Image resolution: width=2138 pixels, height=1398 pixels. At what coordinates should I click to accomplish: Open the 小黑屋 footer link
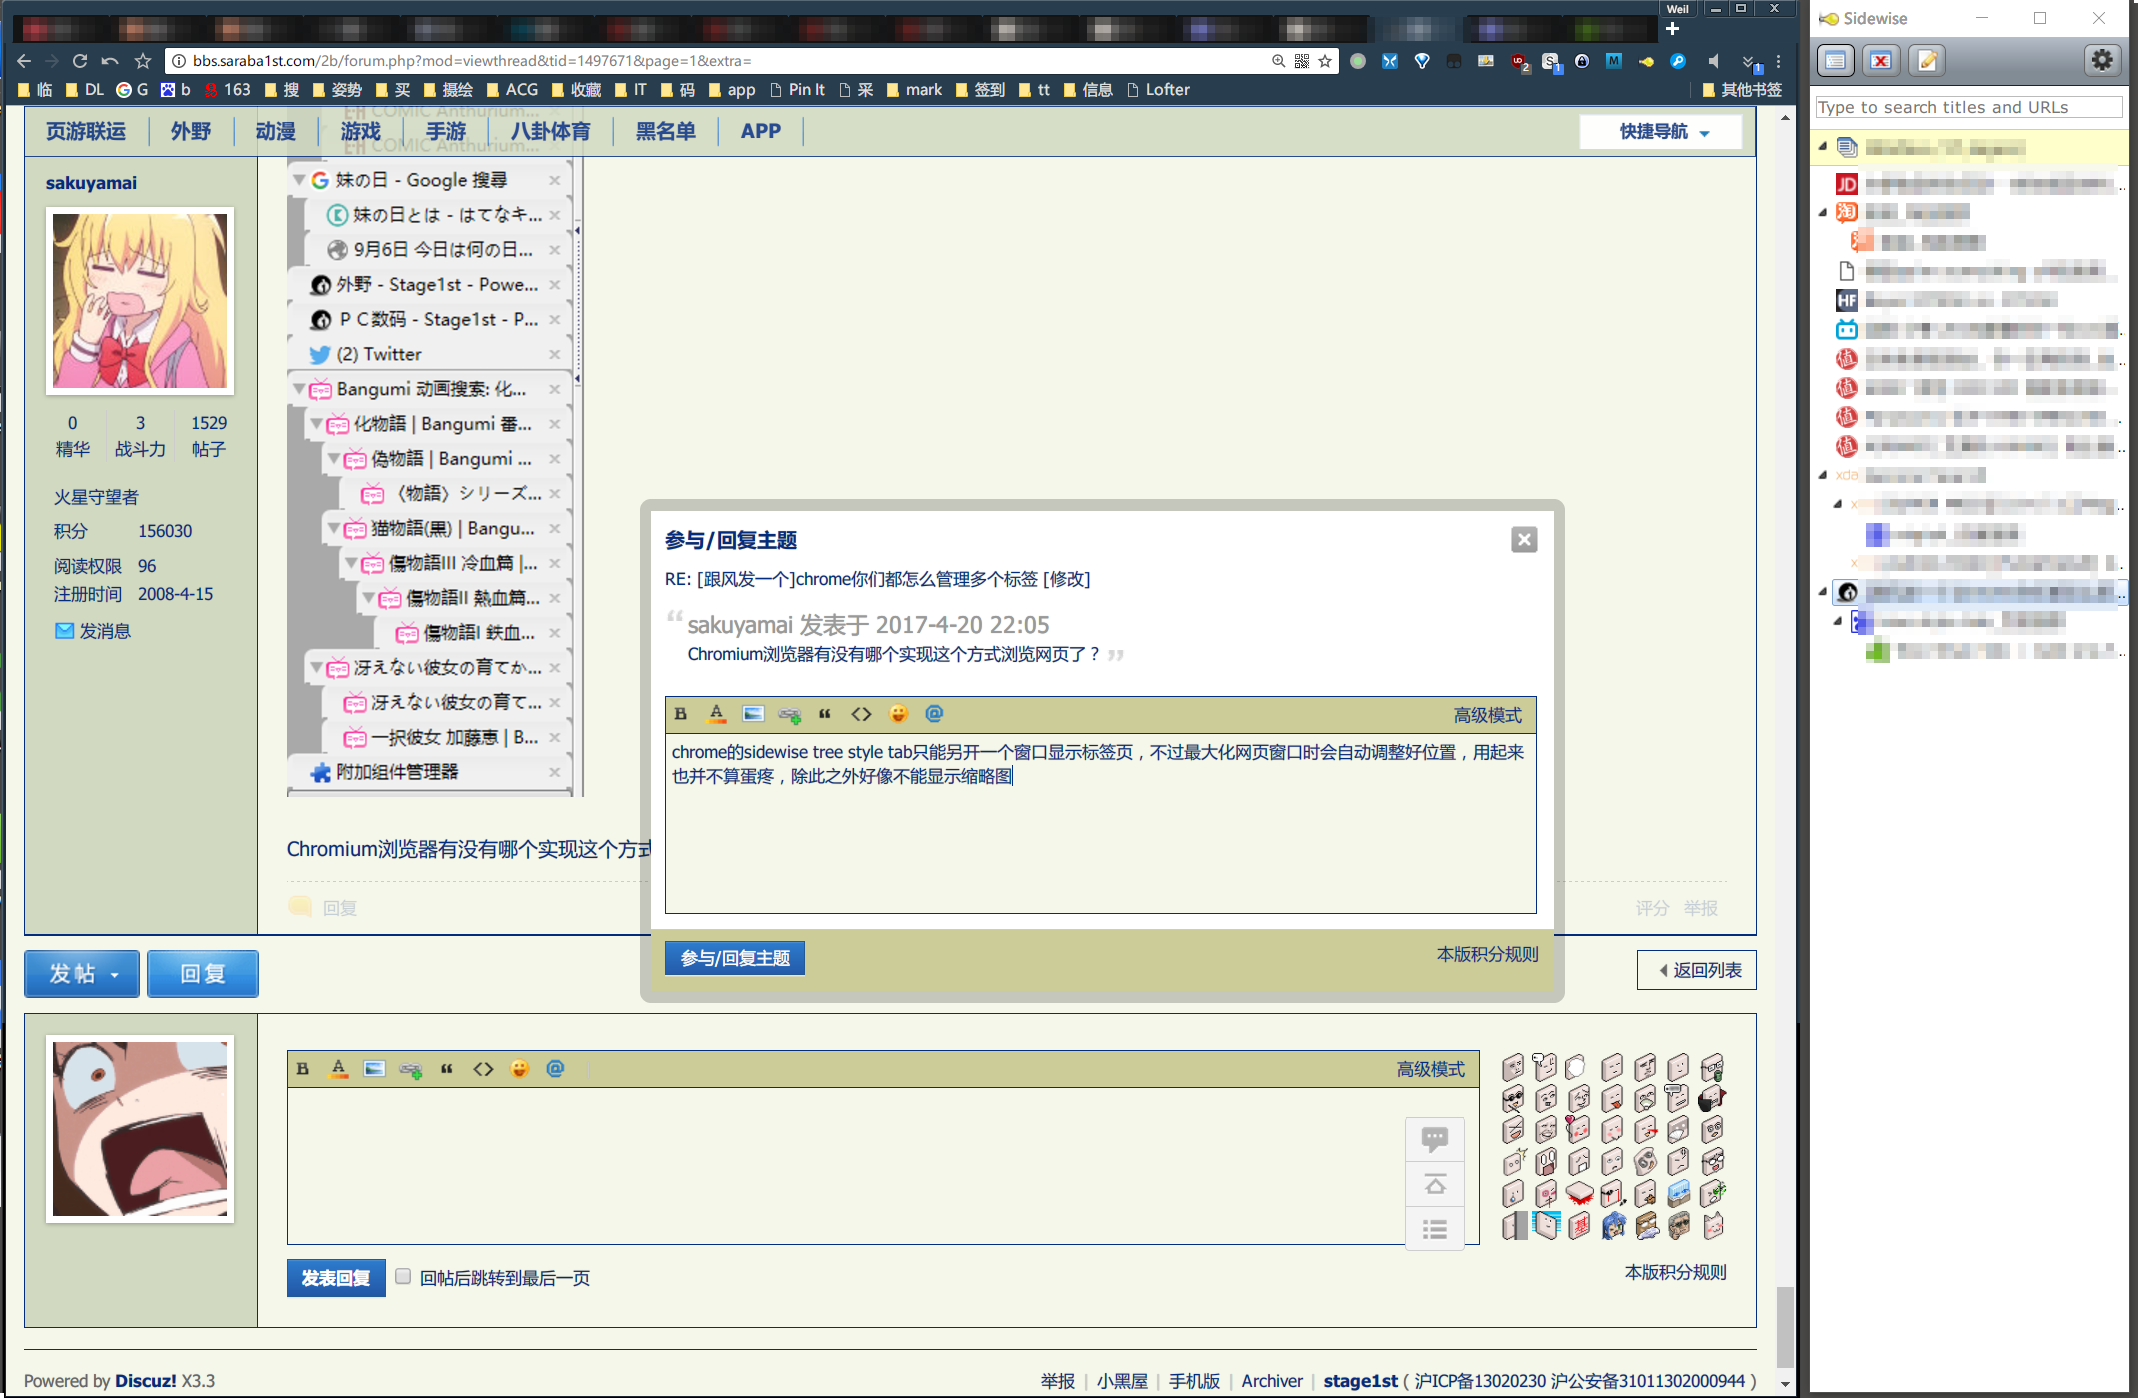(1122, 1381)
